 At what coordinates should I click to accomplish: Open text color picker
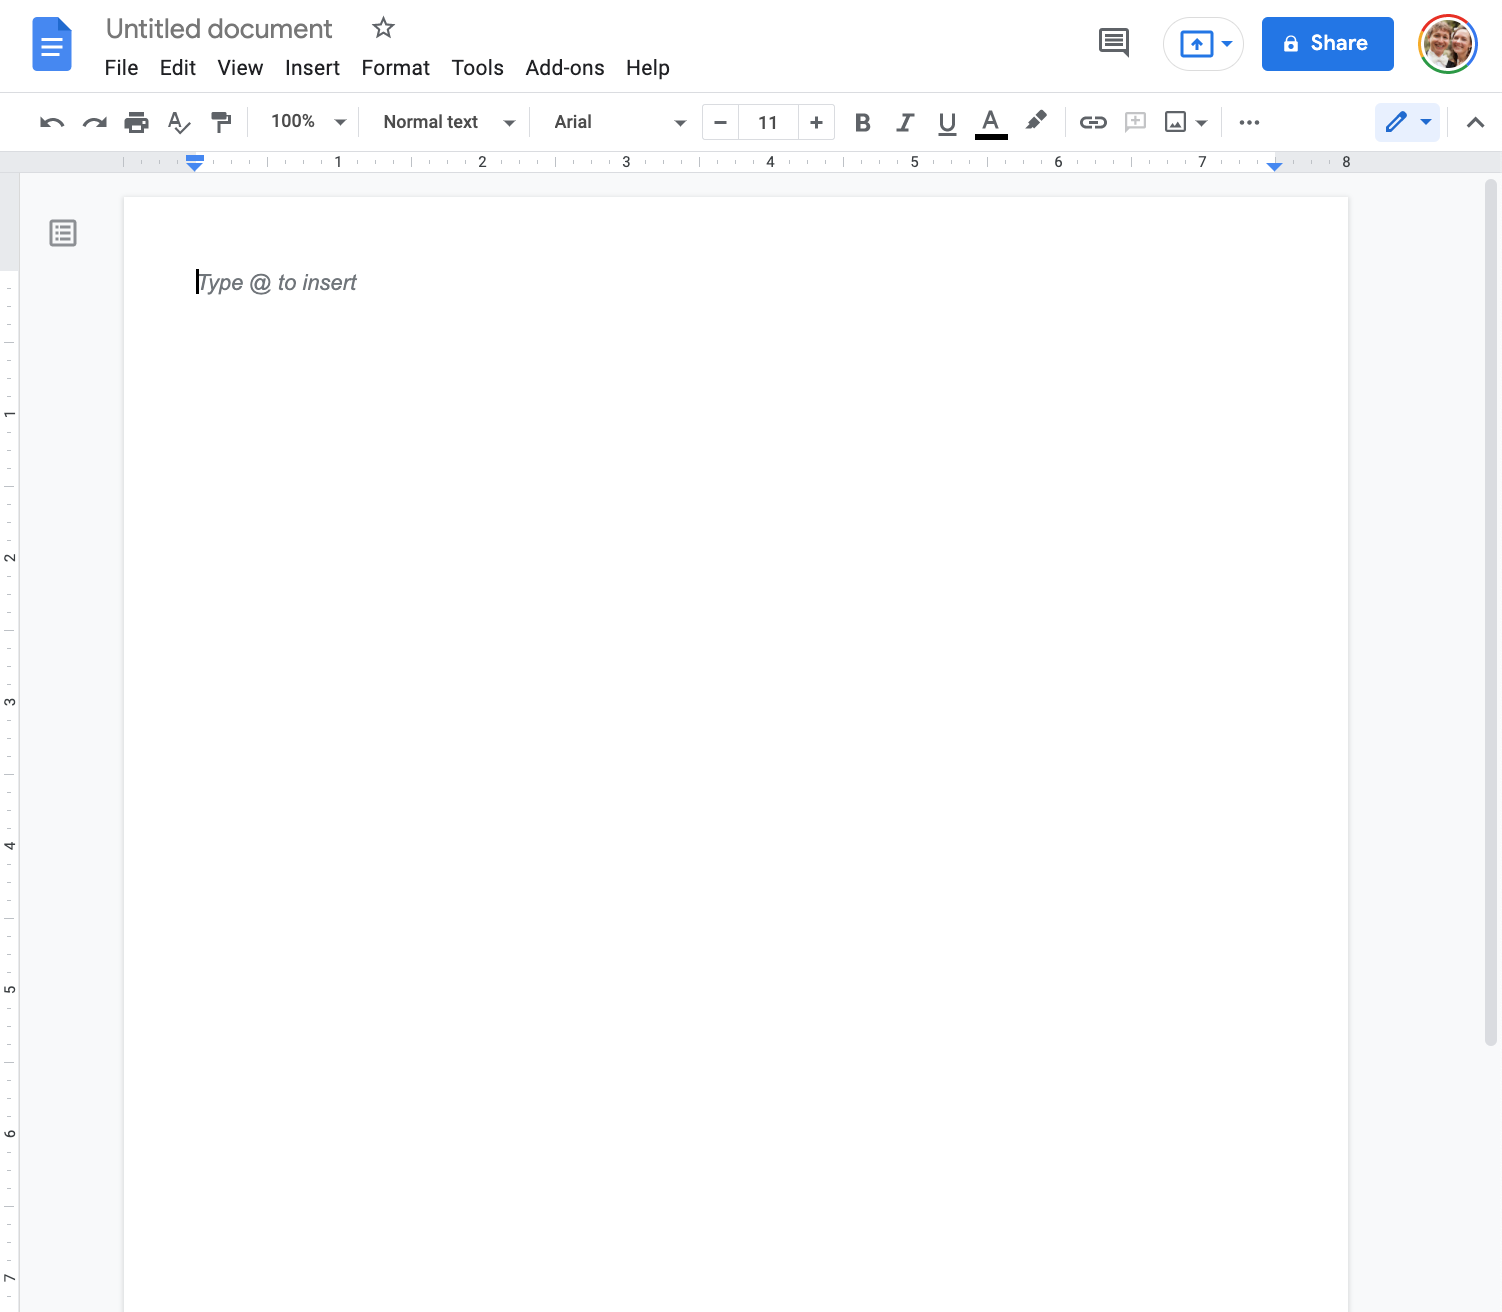pos(991,123)
